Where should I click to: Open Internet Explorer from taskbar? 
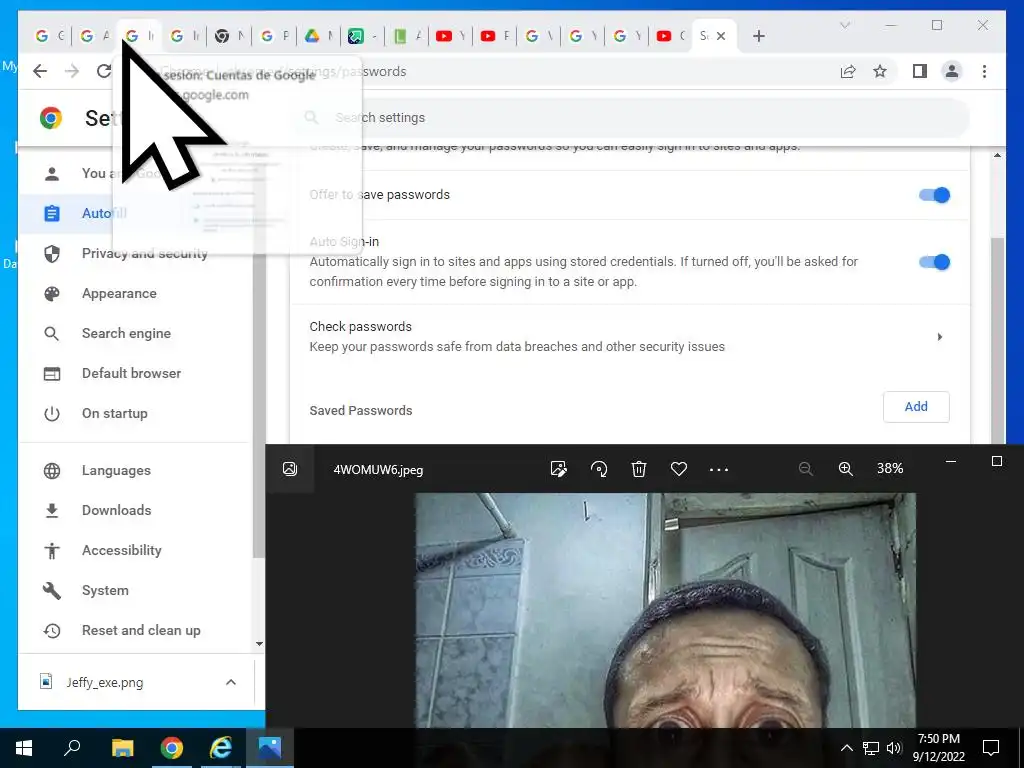(x=221, y=748)
